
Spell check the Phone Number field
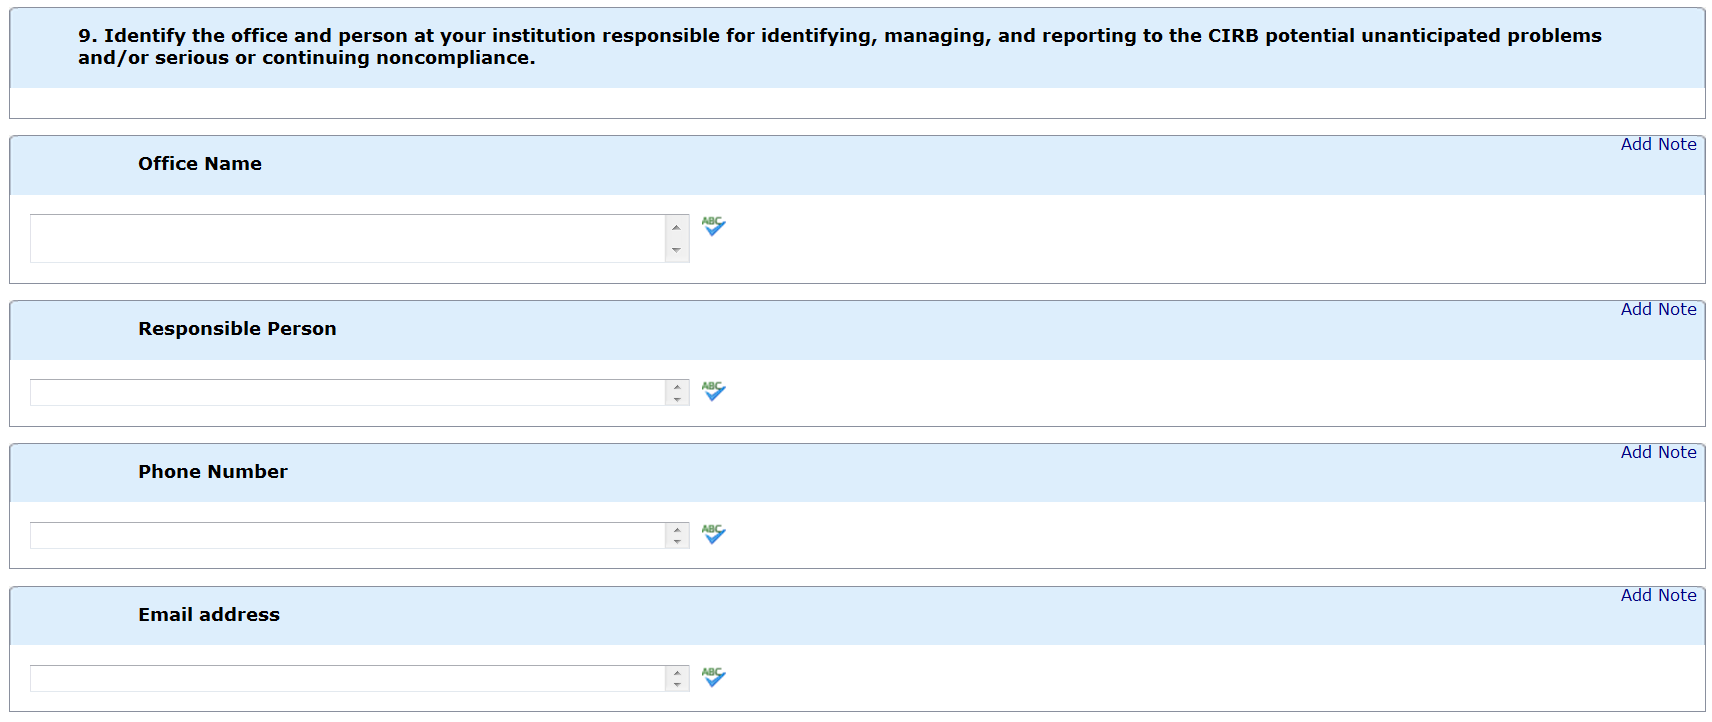[x=713, y=534]
